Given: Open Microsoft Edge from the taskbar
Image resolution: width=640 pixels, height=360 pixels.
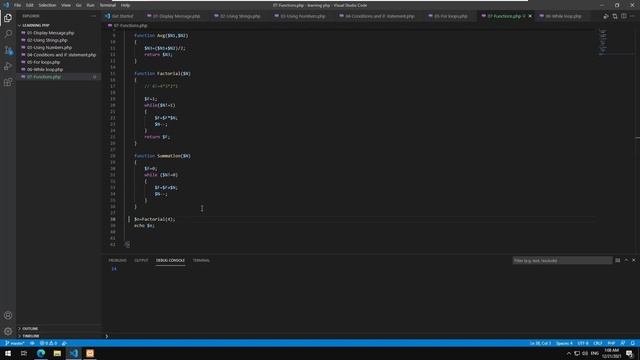Looking at the screenshot, I should click(x=41, y=353).
